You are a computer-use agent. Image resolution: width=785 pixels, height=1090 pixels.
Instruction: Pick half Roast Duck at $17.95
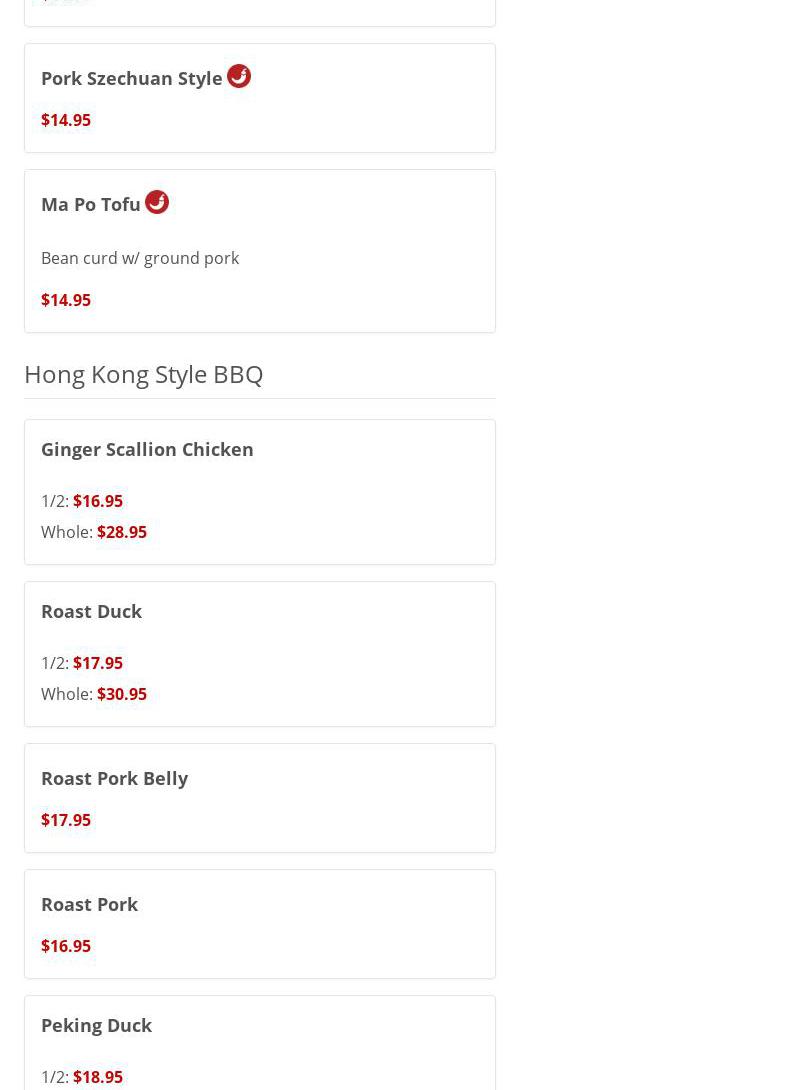click(98, 663)
